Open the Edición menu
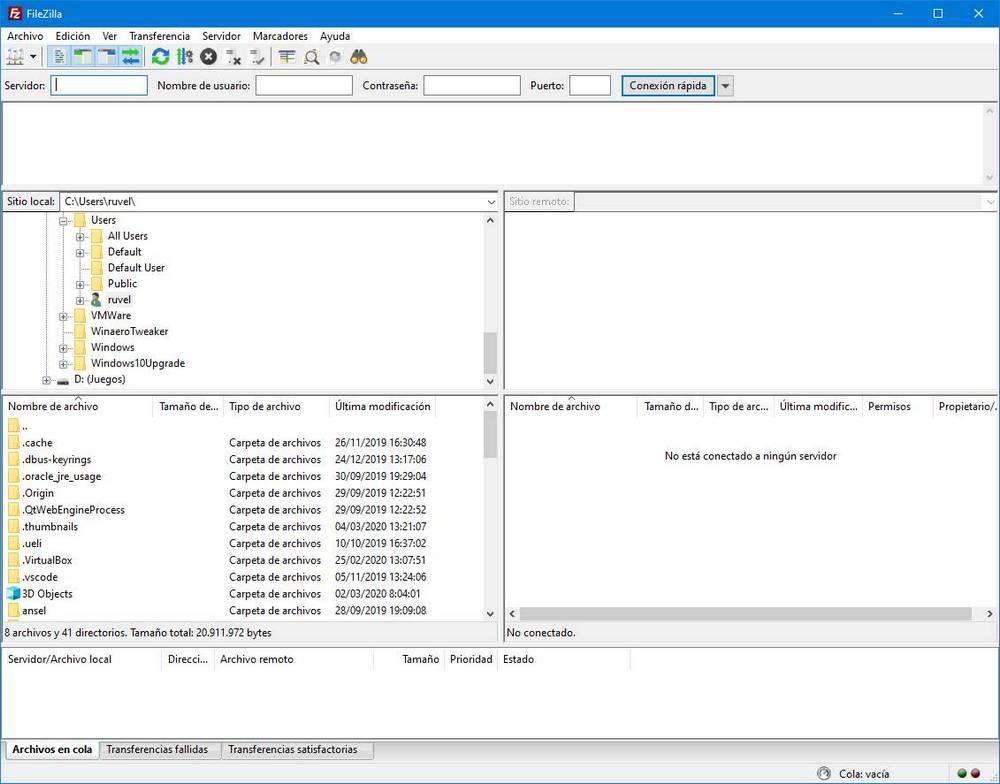This screenshot has height=784, width=1000. (x=73, y=36)
